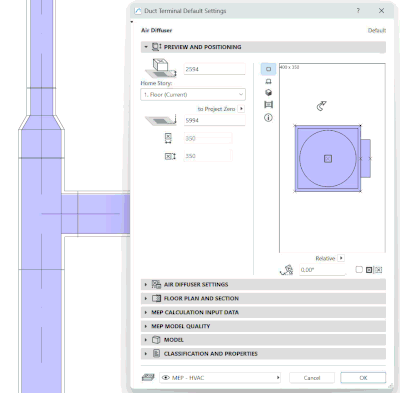This screenshot has height=393, width=400.
Task: Open the 'to Project Zero' reference flyout
Action: [x=242, y=109]
